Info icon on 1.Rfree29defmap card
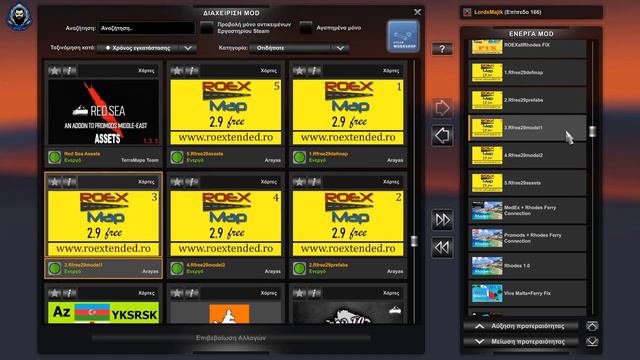The width and height of the screenshot is (640, 360). [314, 71]
